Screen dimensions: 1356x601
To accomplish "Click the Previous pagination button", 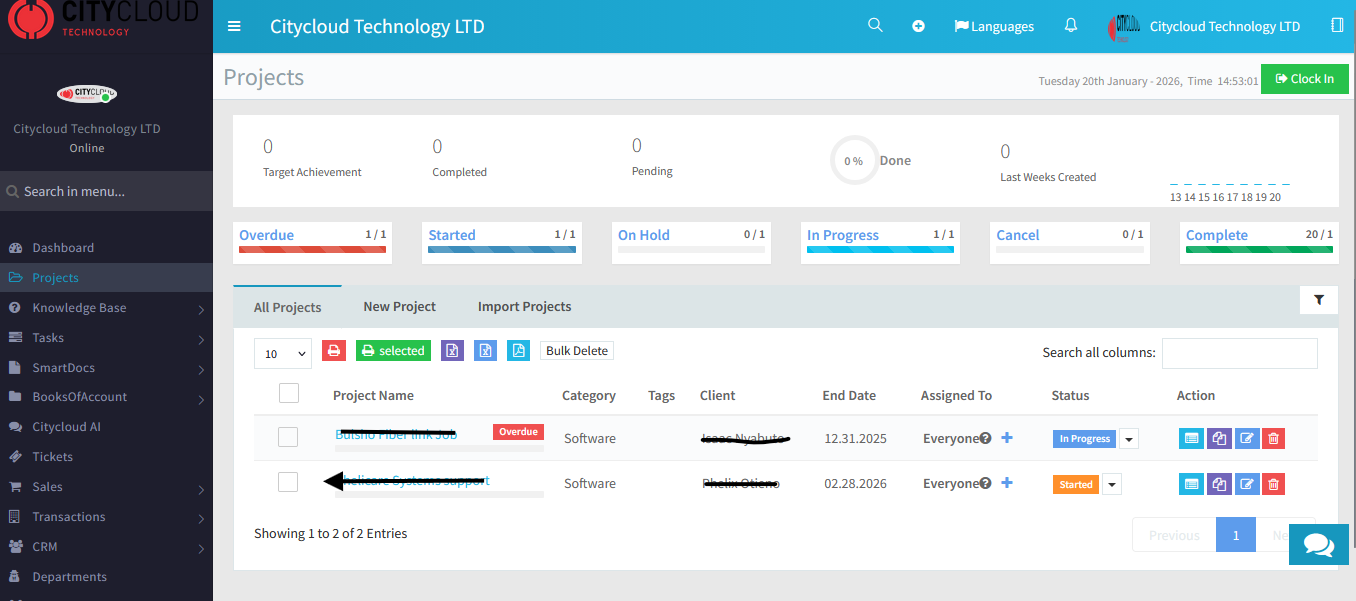I will click(x=1174, y=535).
